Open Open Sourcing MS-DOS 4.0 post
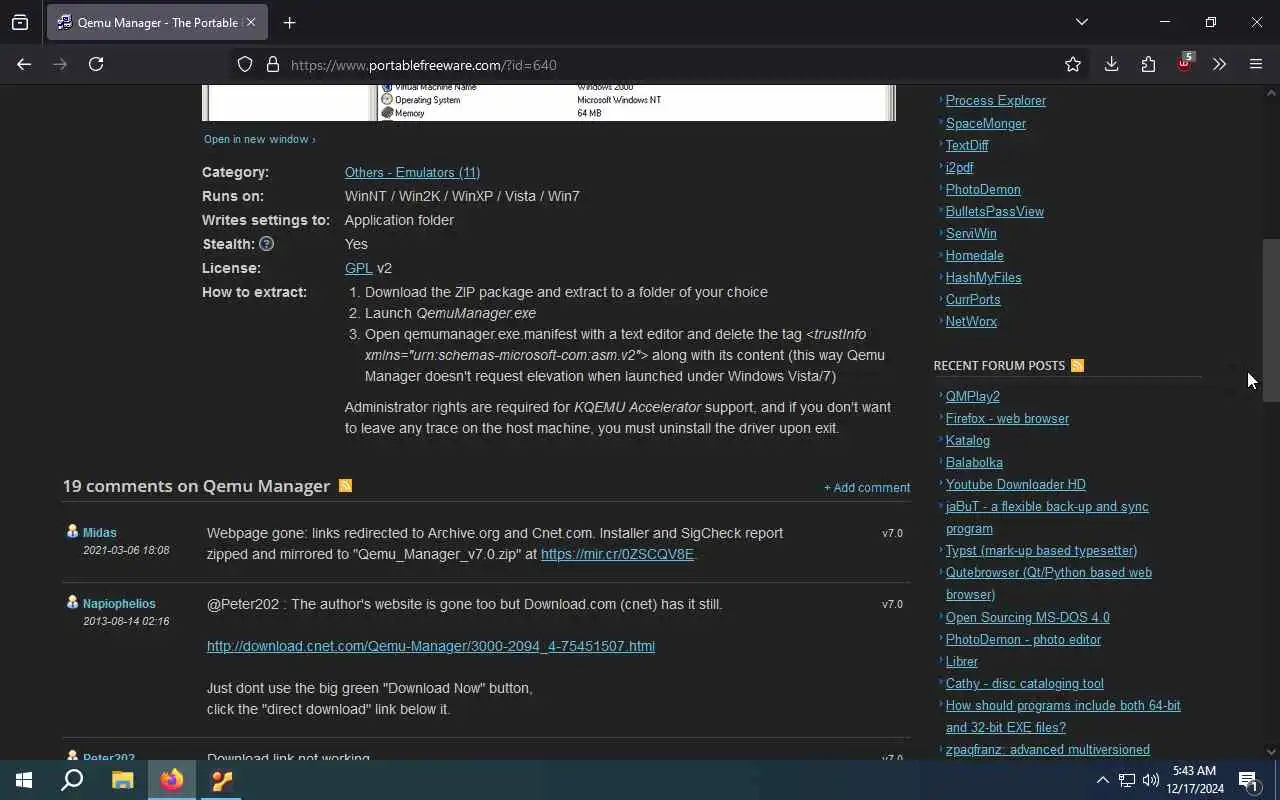The height and width of the screenshot is (800, 1280). click(1028, 617)
